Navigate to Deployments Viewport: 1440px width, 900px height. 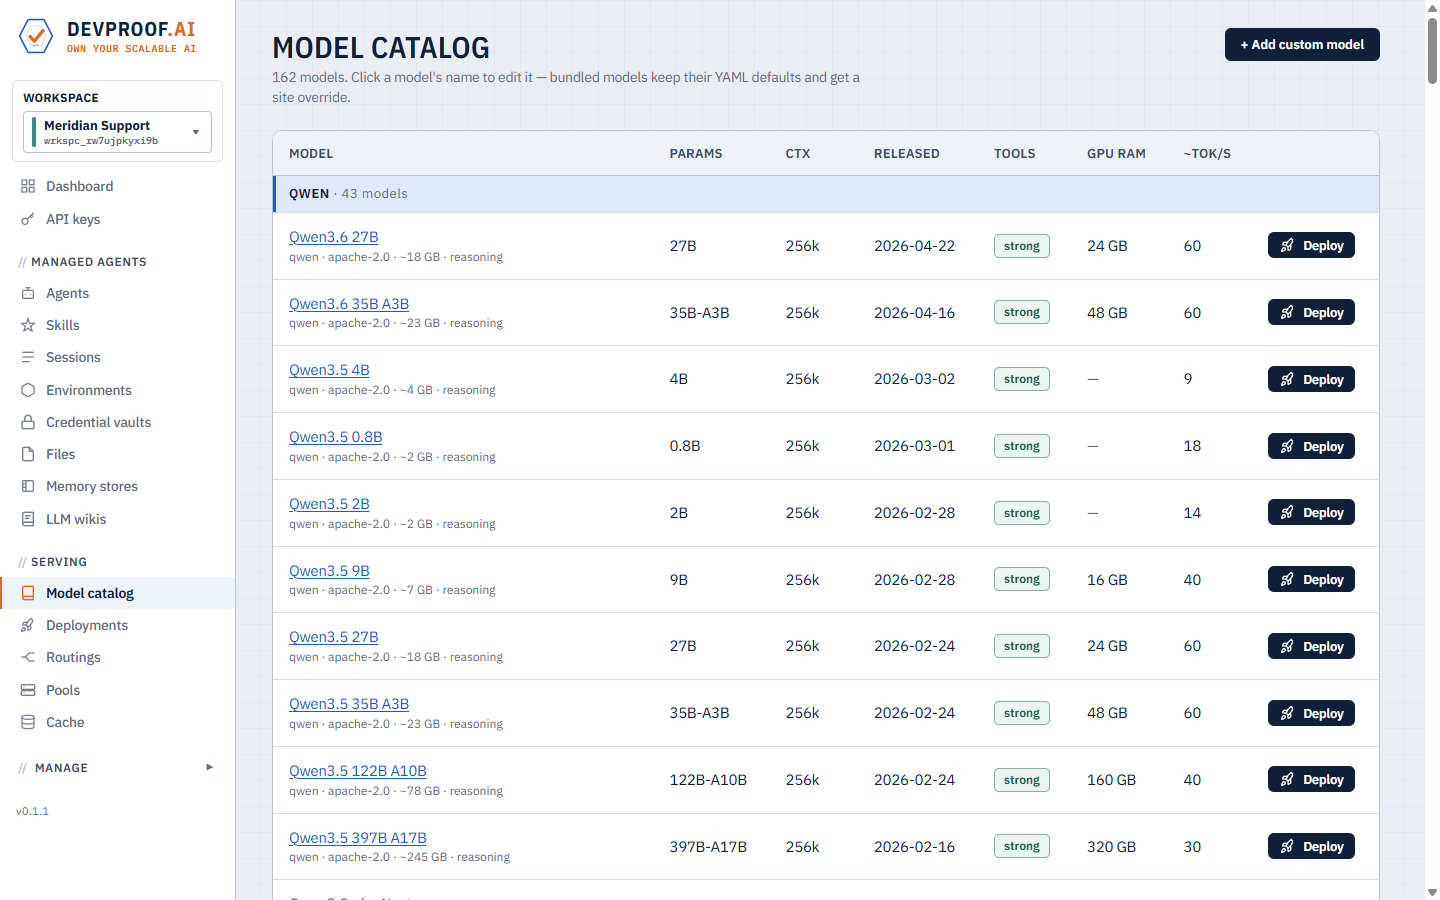pos(117,625)
